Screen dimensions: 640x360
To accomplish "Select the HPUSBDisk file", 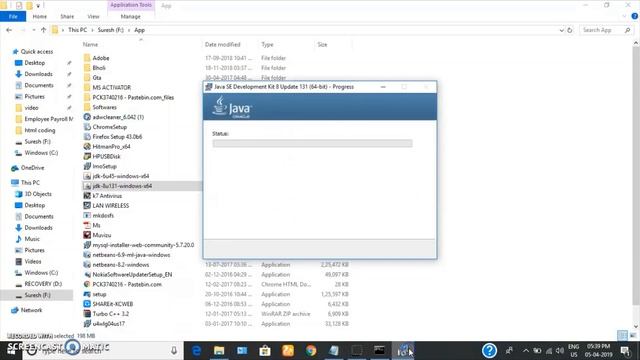I will (106, 156).
